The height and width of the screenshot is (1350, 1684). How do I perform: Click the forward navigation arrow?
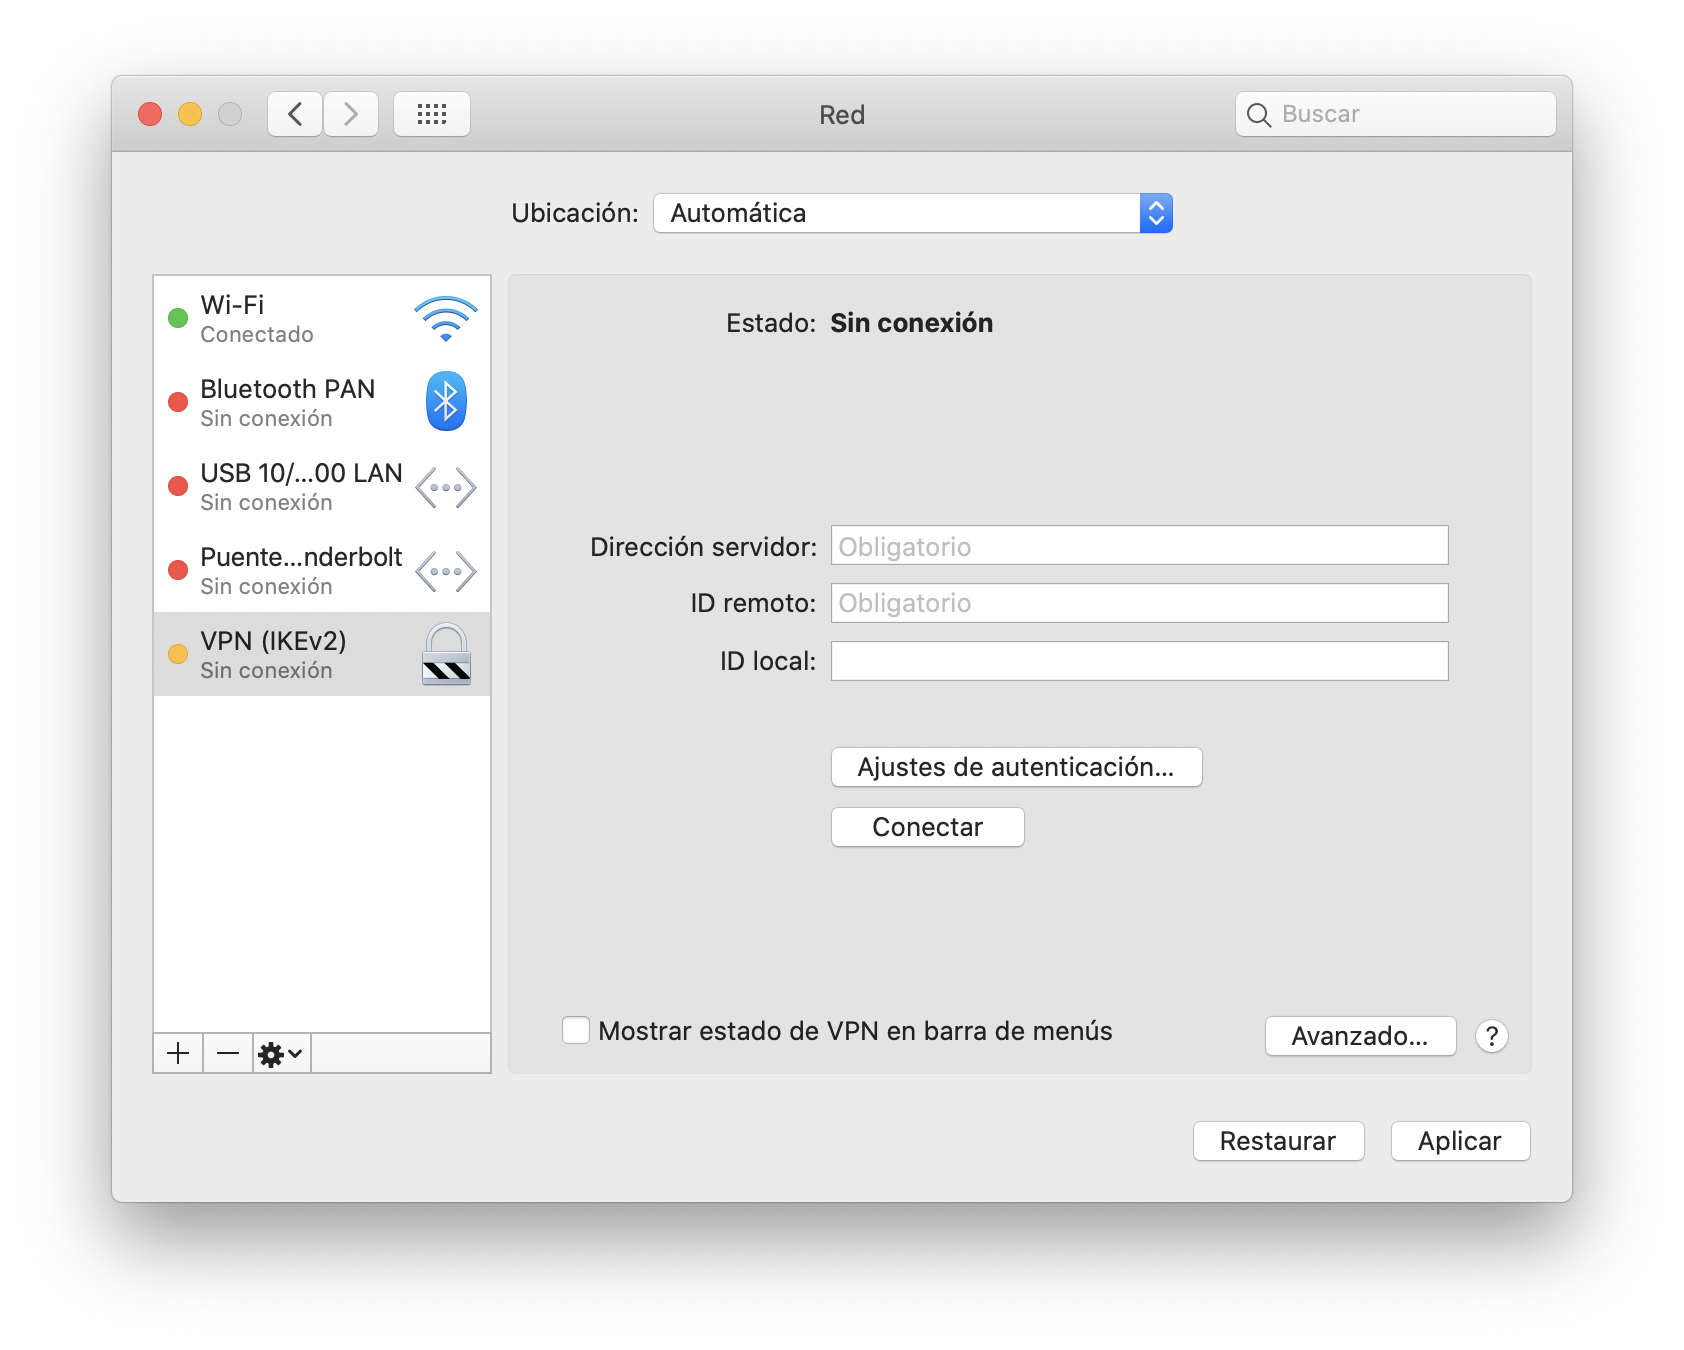click(350, 113)
